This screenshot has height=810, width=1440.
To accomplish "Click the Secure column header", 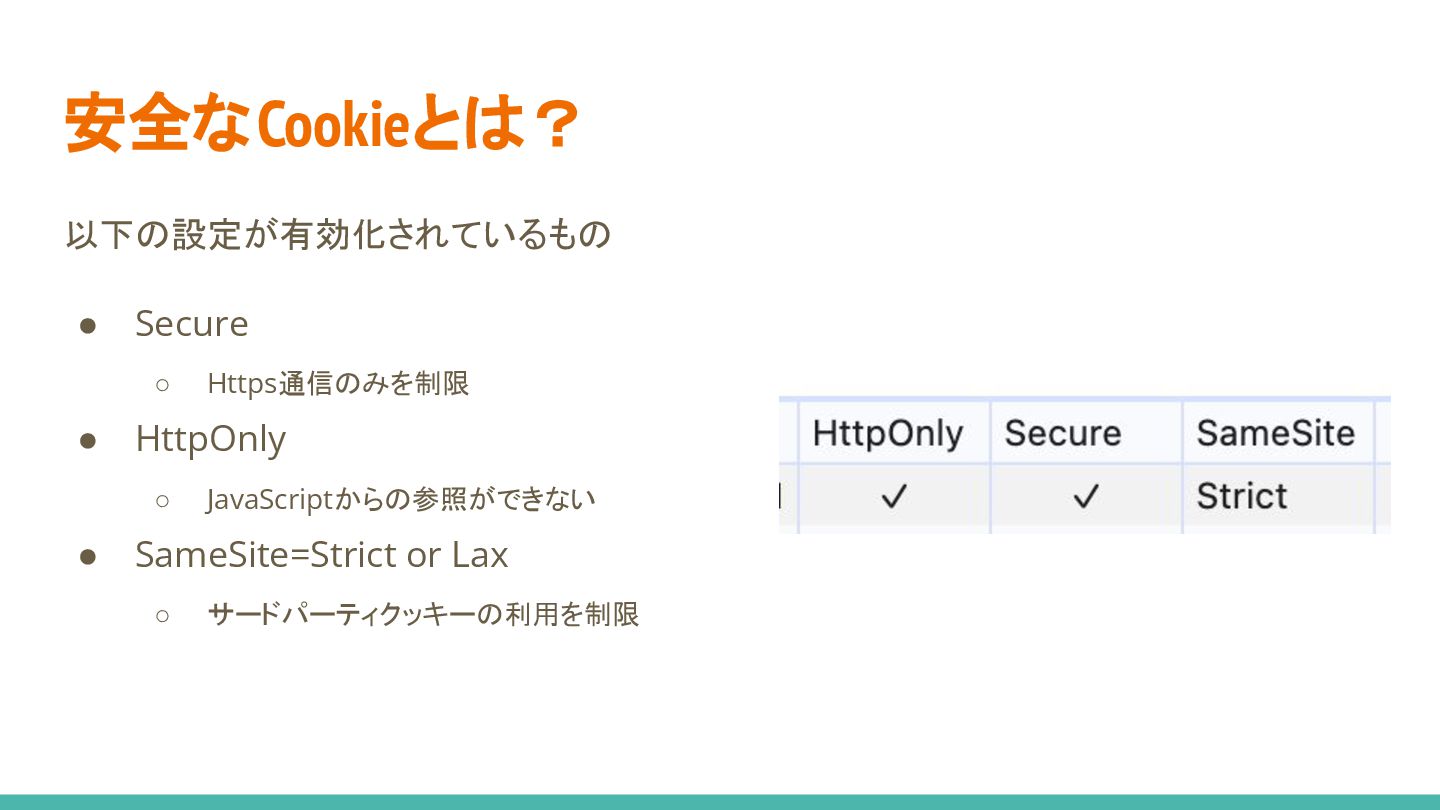I will click(1063, 433).
